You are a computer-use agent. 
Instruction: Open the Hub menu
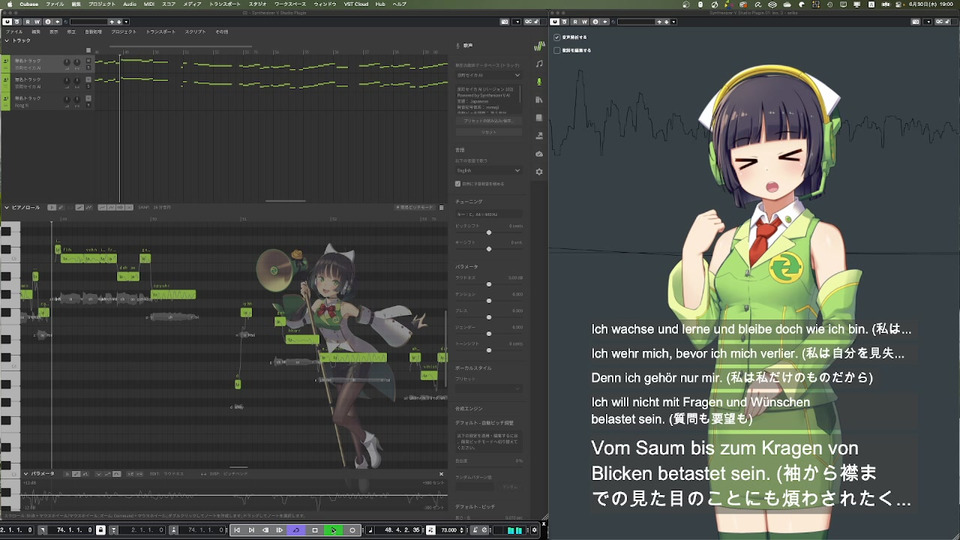pos(380,4)
